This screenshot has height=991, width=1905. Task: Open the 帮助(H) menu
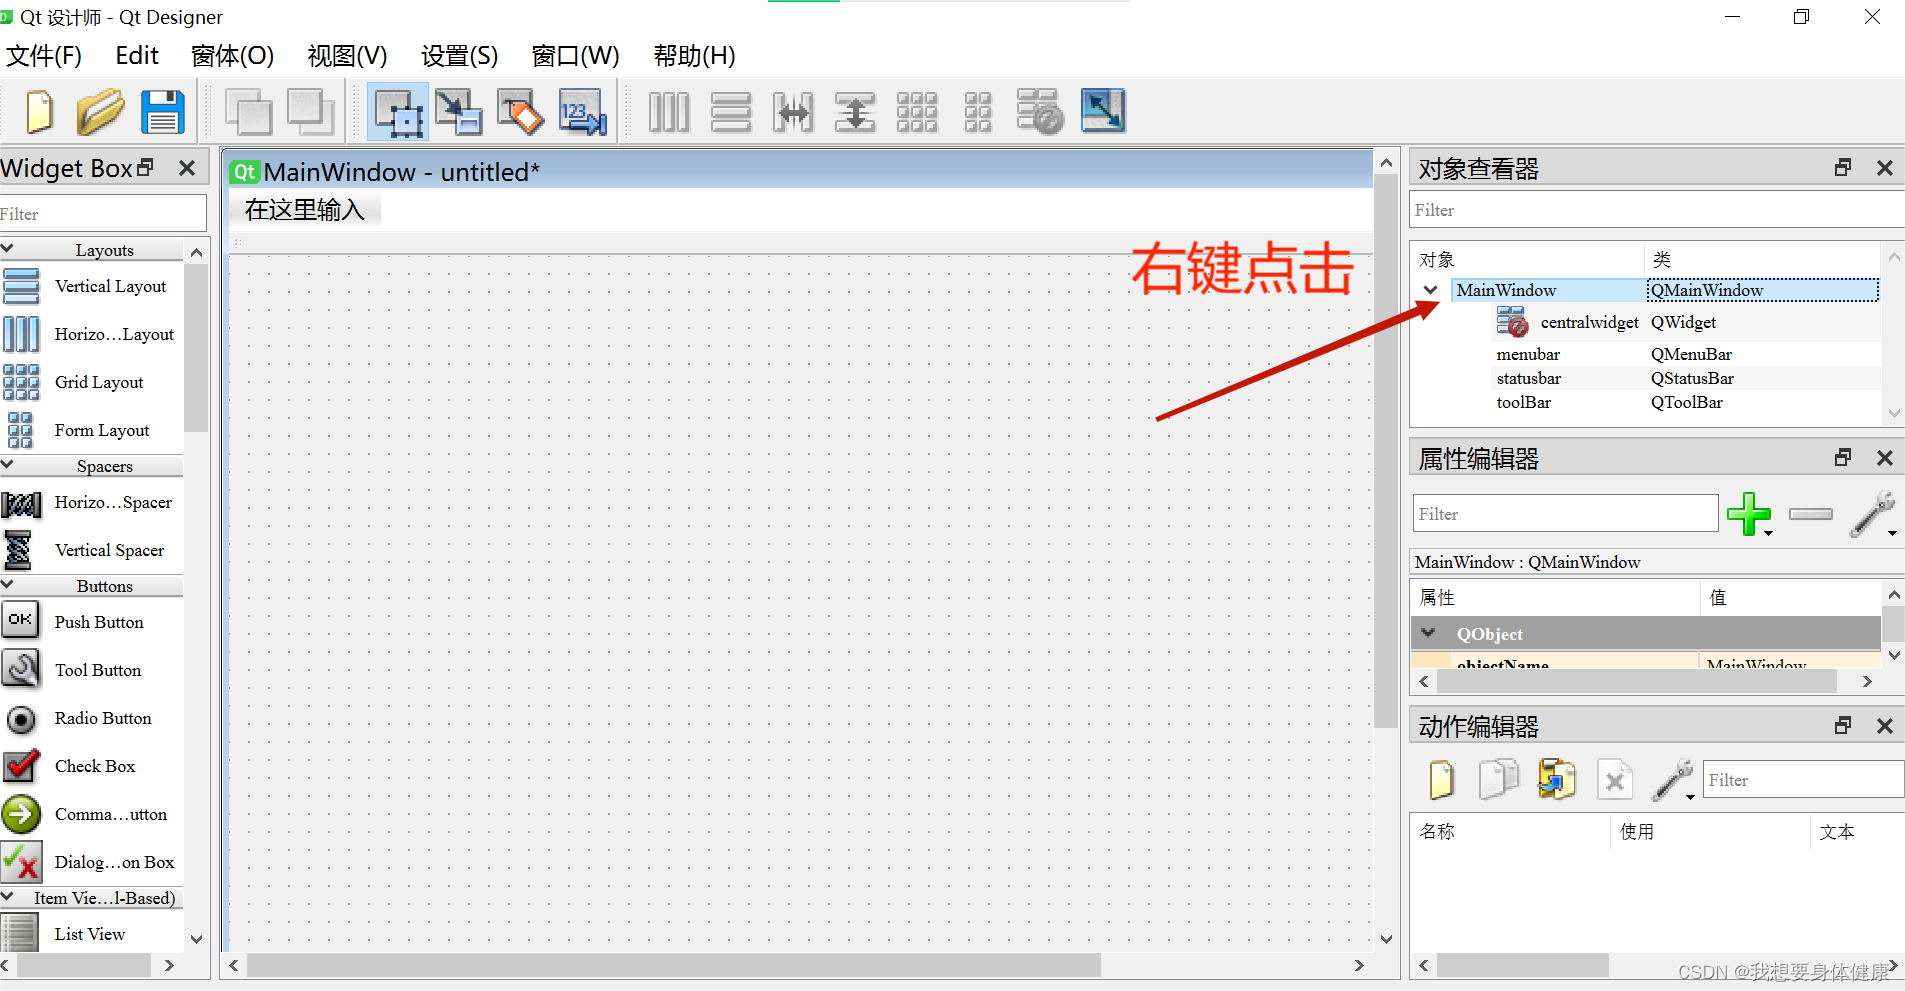pos(692,56)
